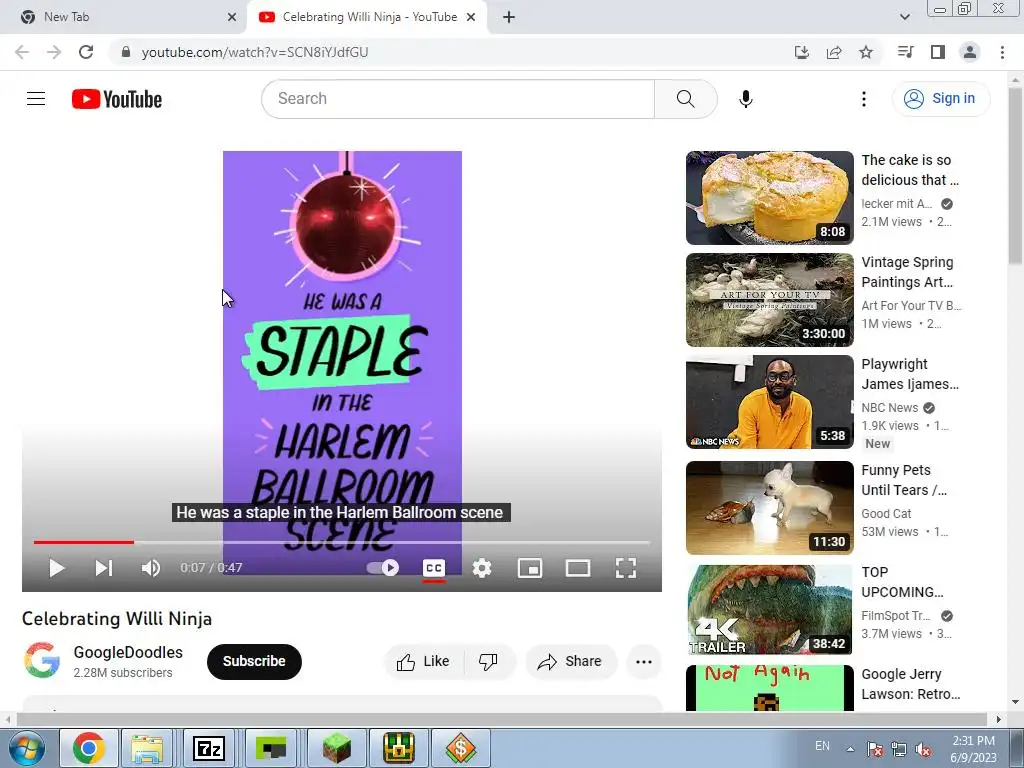Open Funny Pets video thumbnail
Viewport: 1024px width, 768px height.
769,508
